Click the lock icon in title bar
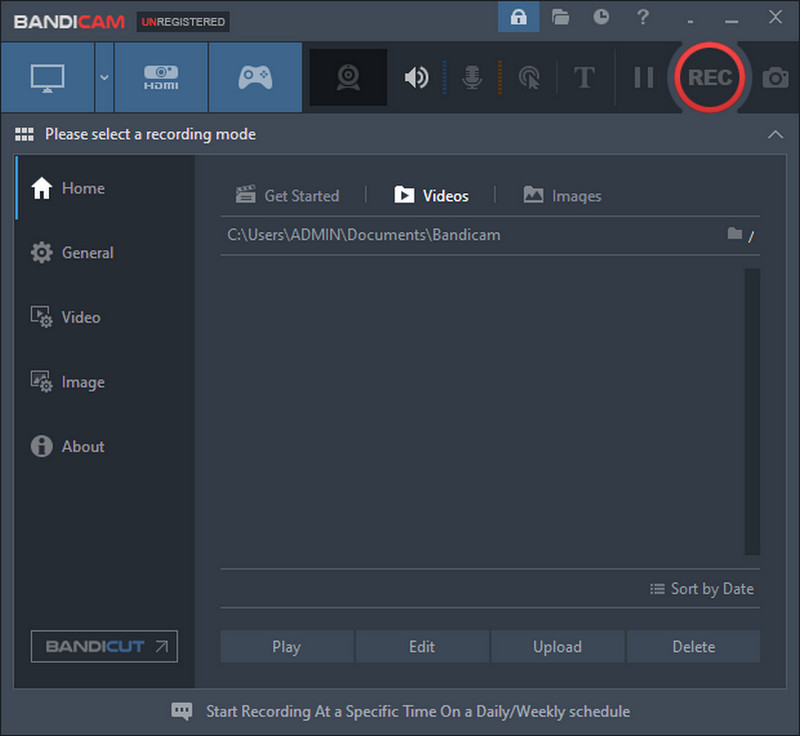 pos(518,17)
